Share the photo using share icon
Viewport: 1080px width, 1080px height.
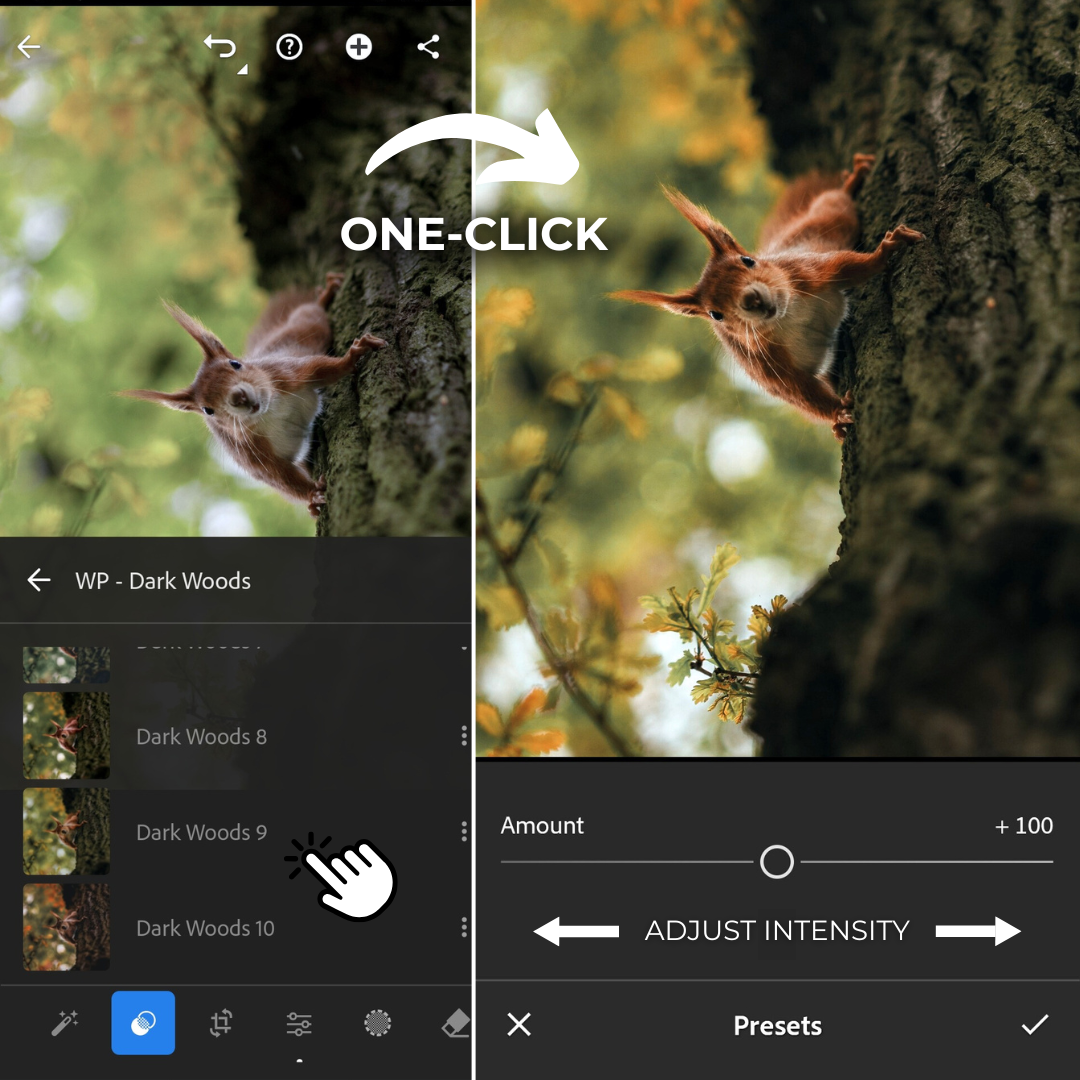point(428,47)
